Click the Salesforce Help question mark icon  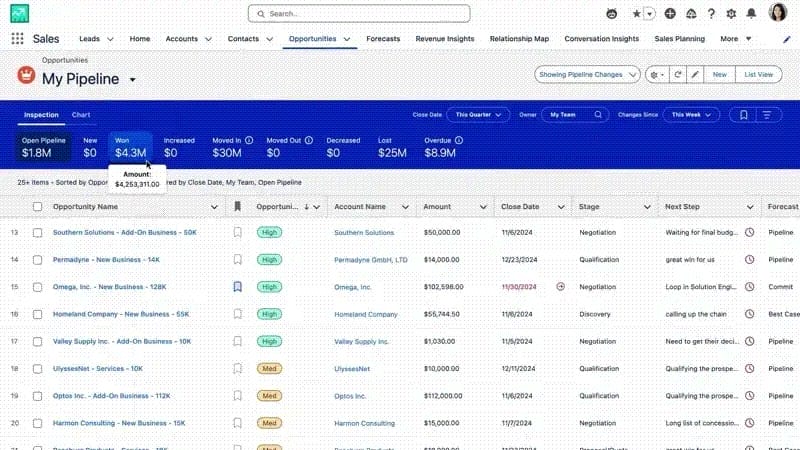click(x=711, y=14)
